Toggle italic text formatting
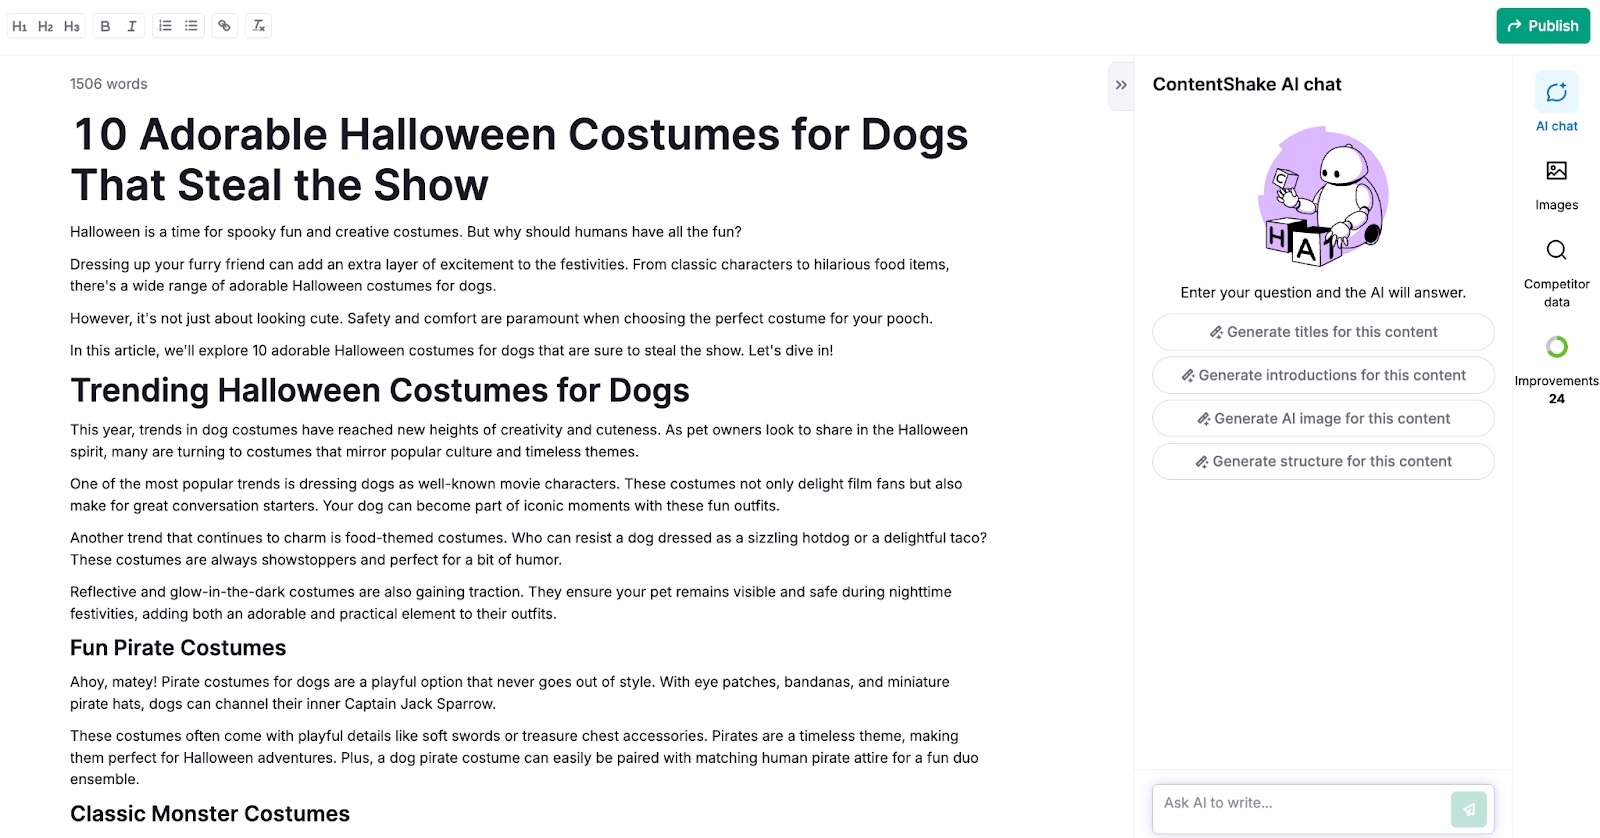Screen dimensions: 1600x838 [x=132, y=26]
